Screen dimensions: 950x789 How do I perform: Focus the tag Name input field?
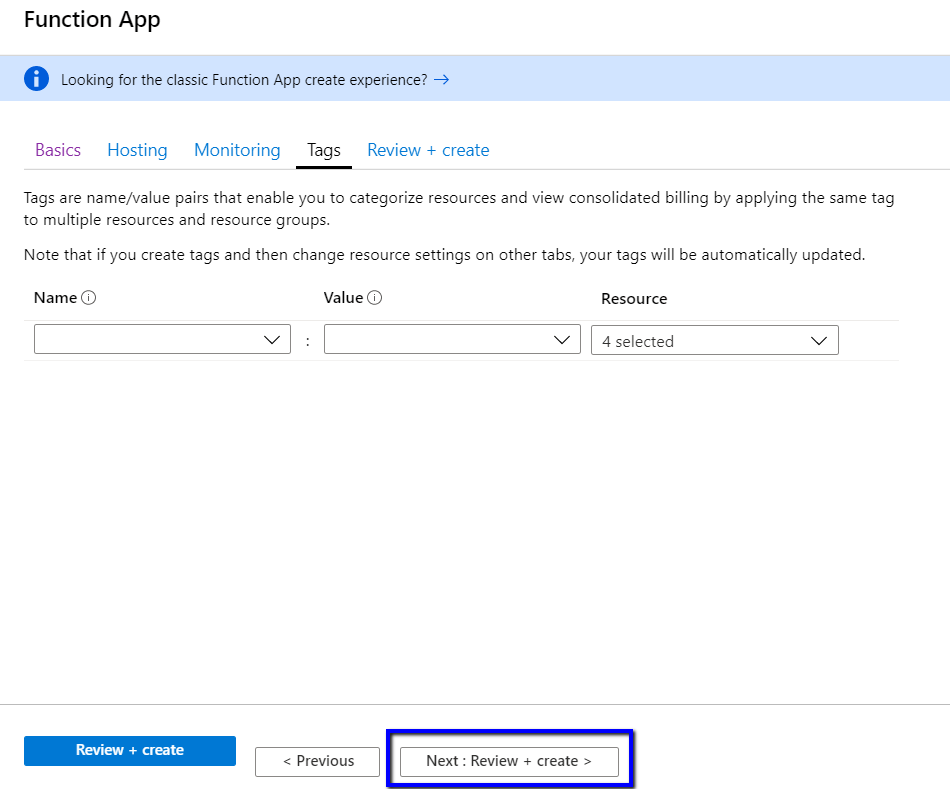(x=146, y=340)
